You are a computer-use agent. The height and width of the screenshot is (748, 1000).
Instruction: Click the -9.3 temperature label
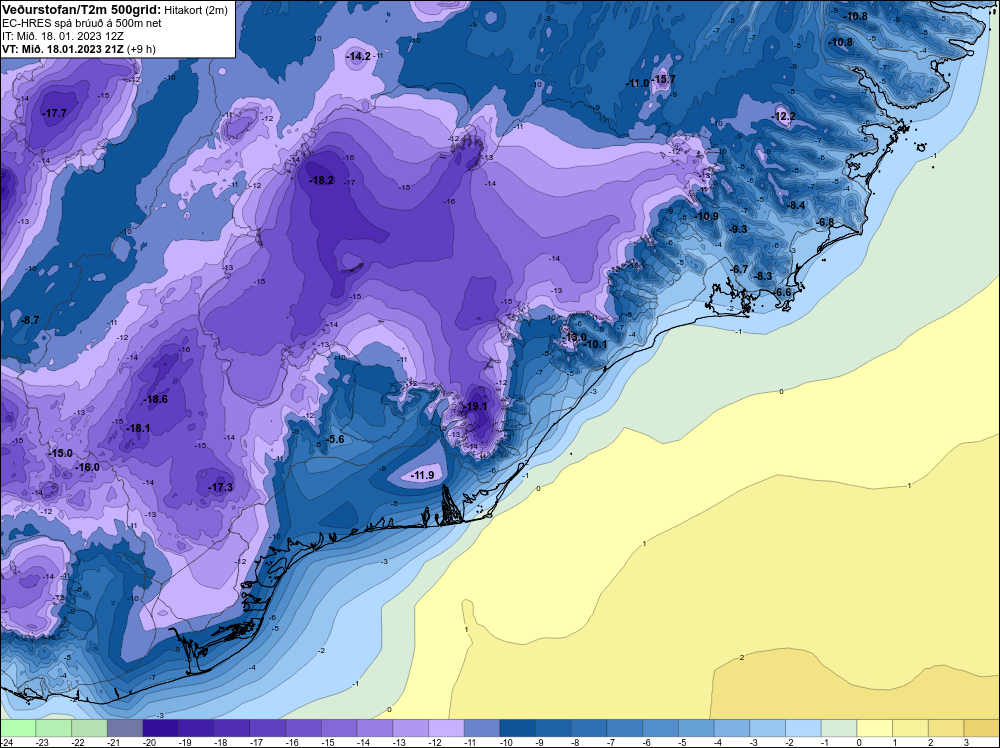[x=738, y=229]
